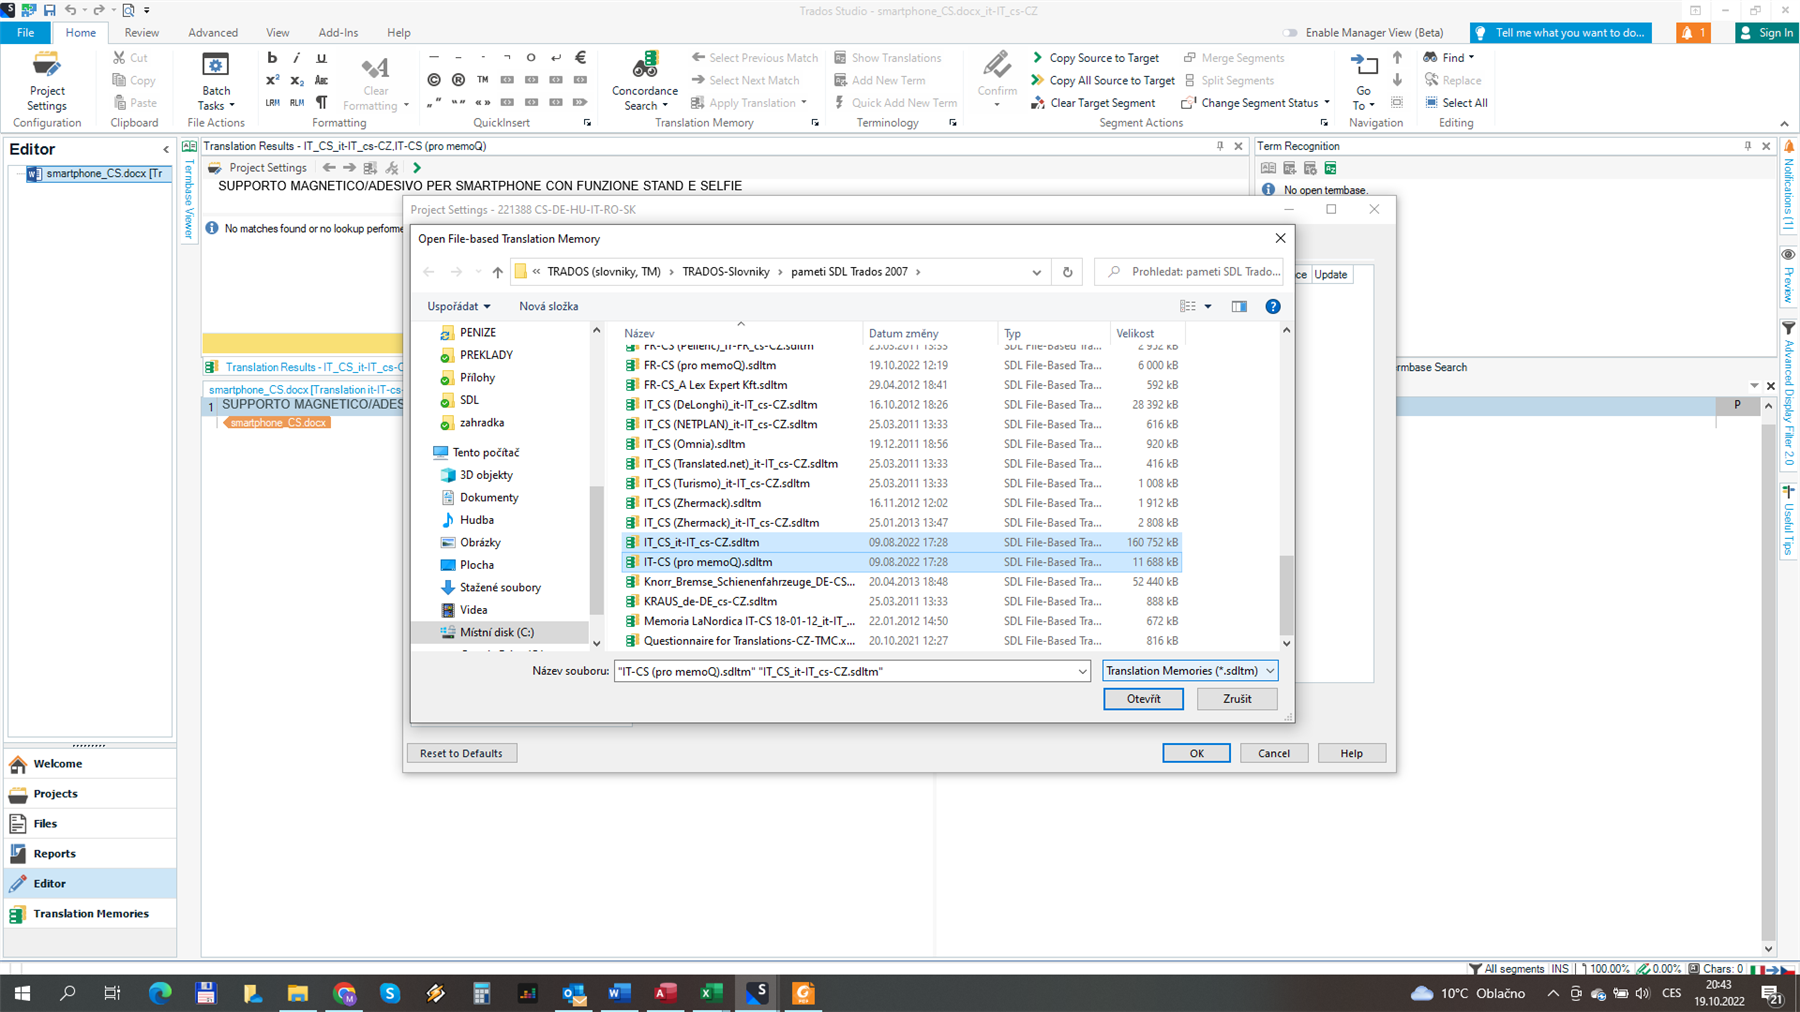Insert the euro symbol from QuickInsert

(x=581, y=58)
